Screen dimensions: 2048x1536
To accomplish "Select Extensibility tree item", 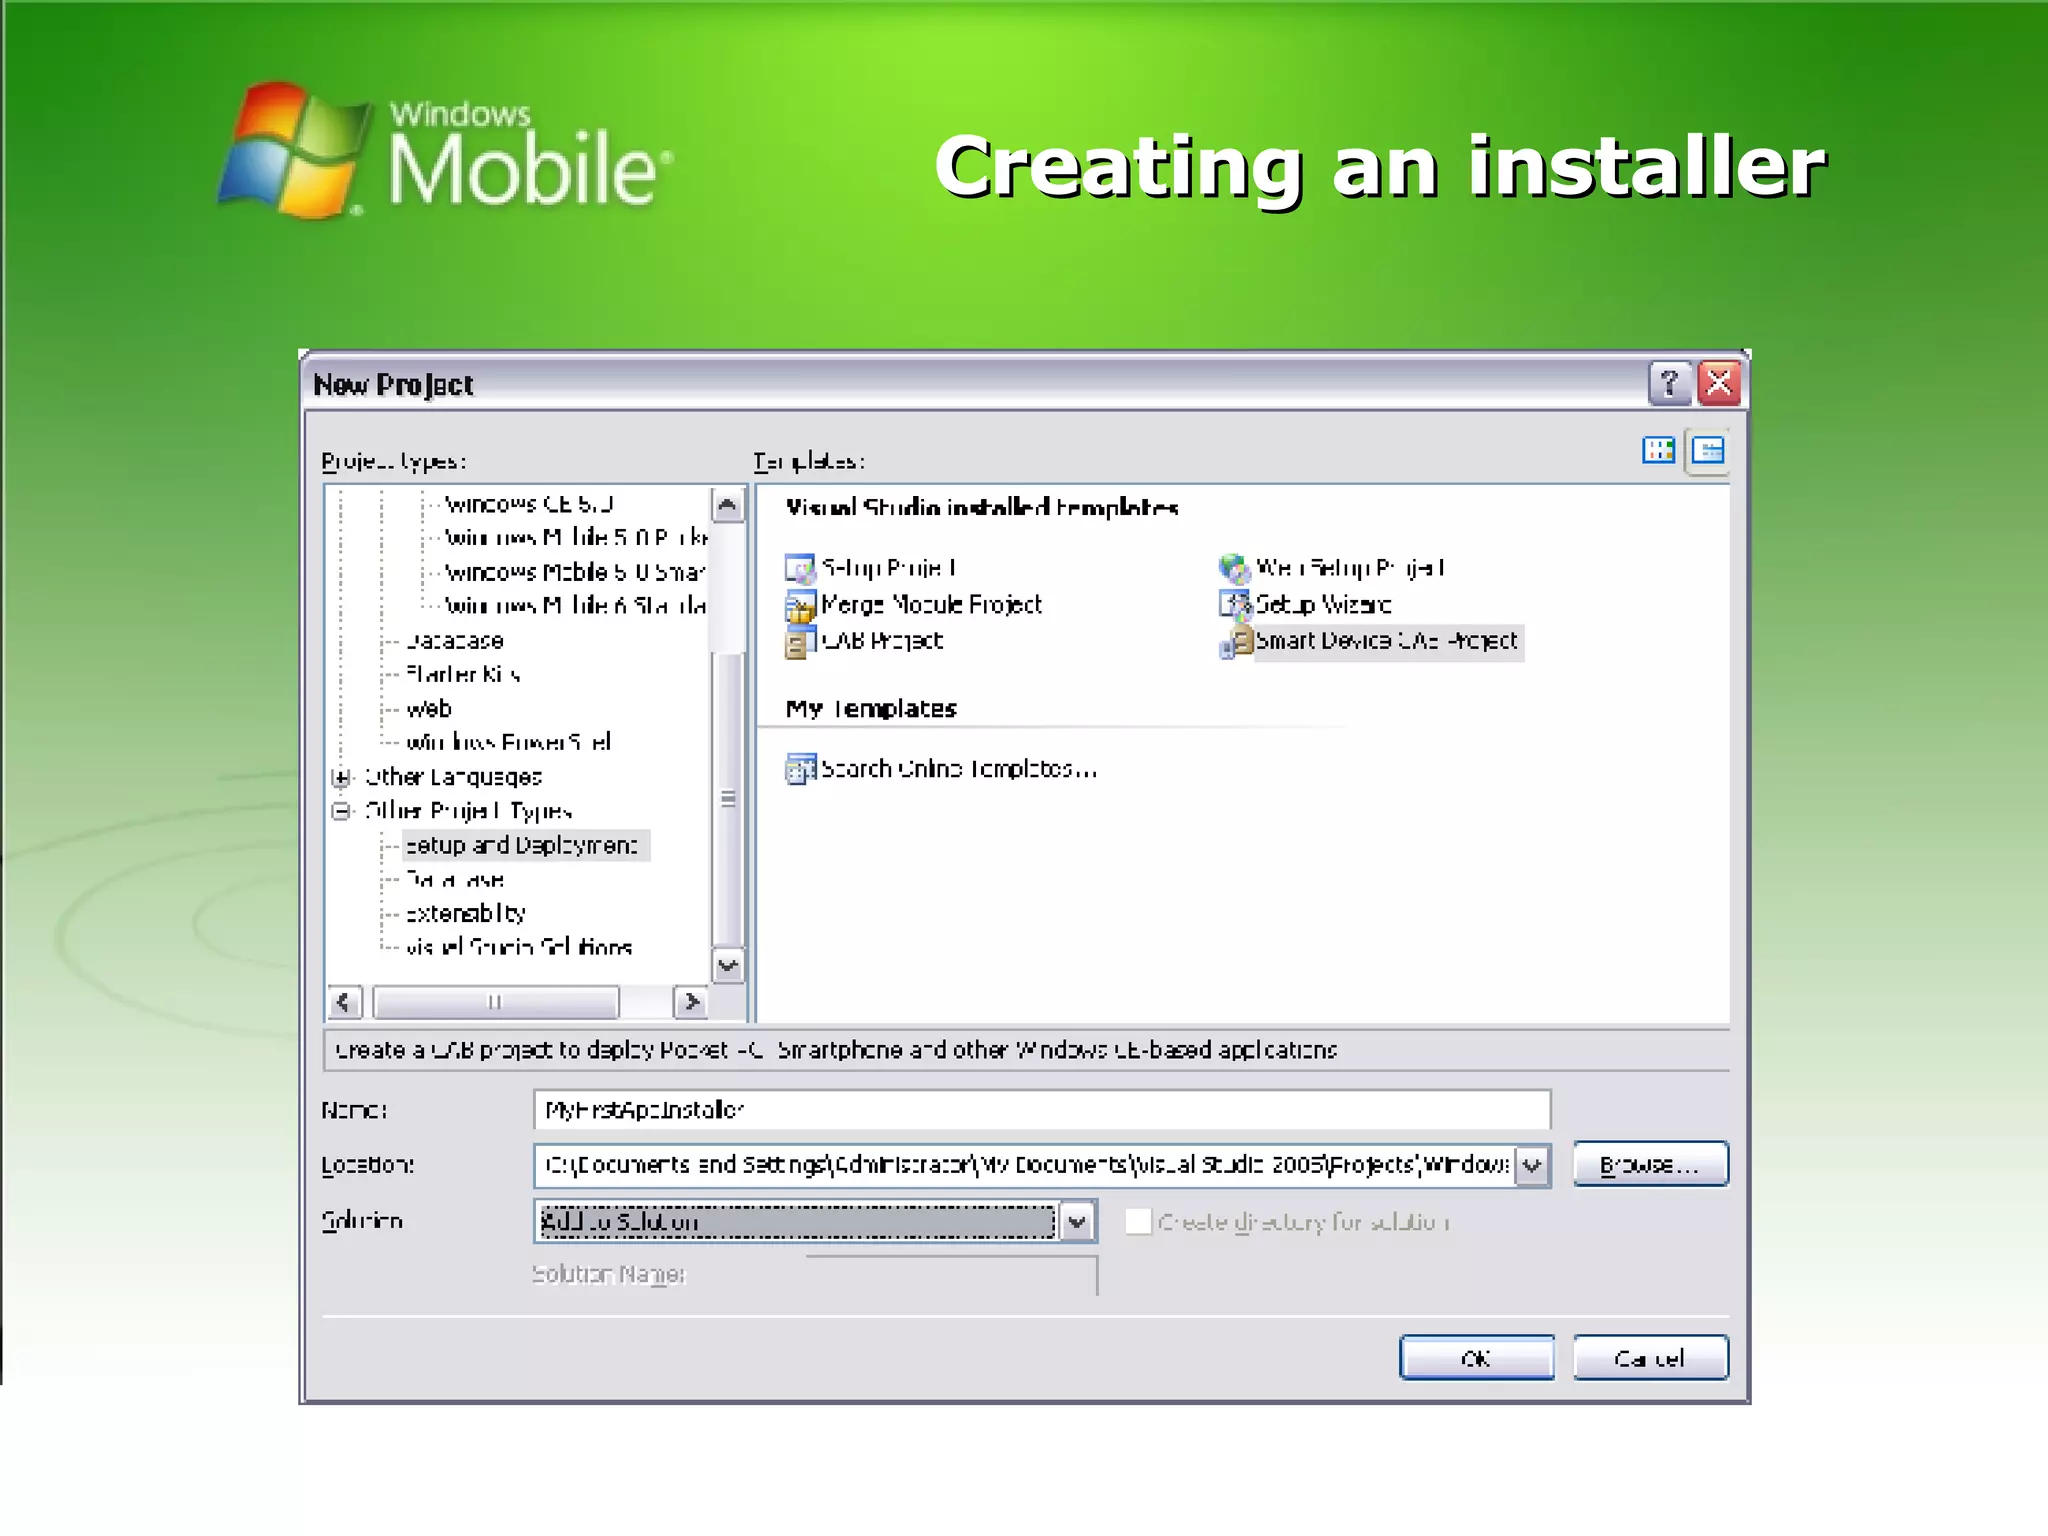I will (466, 914).
